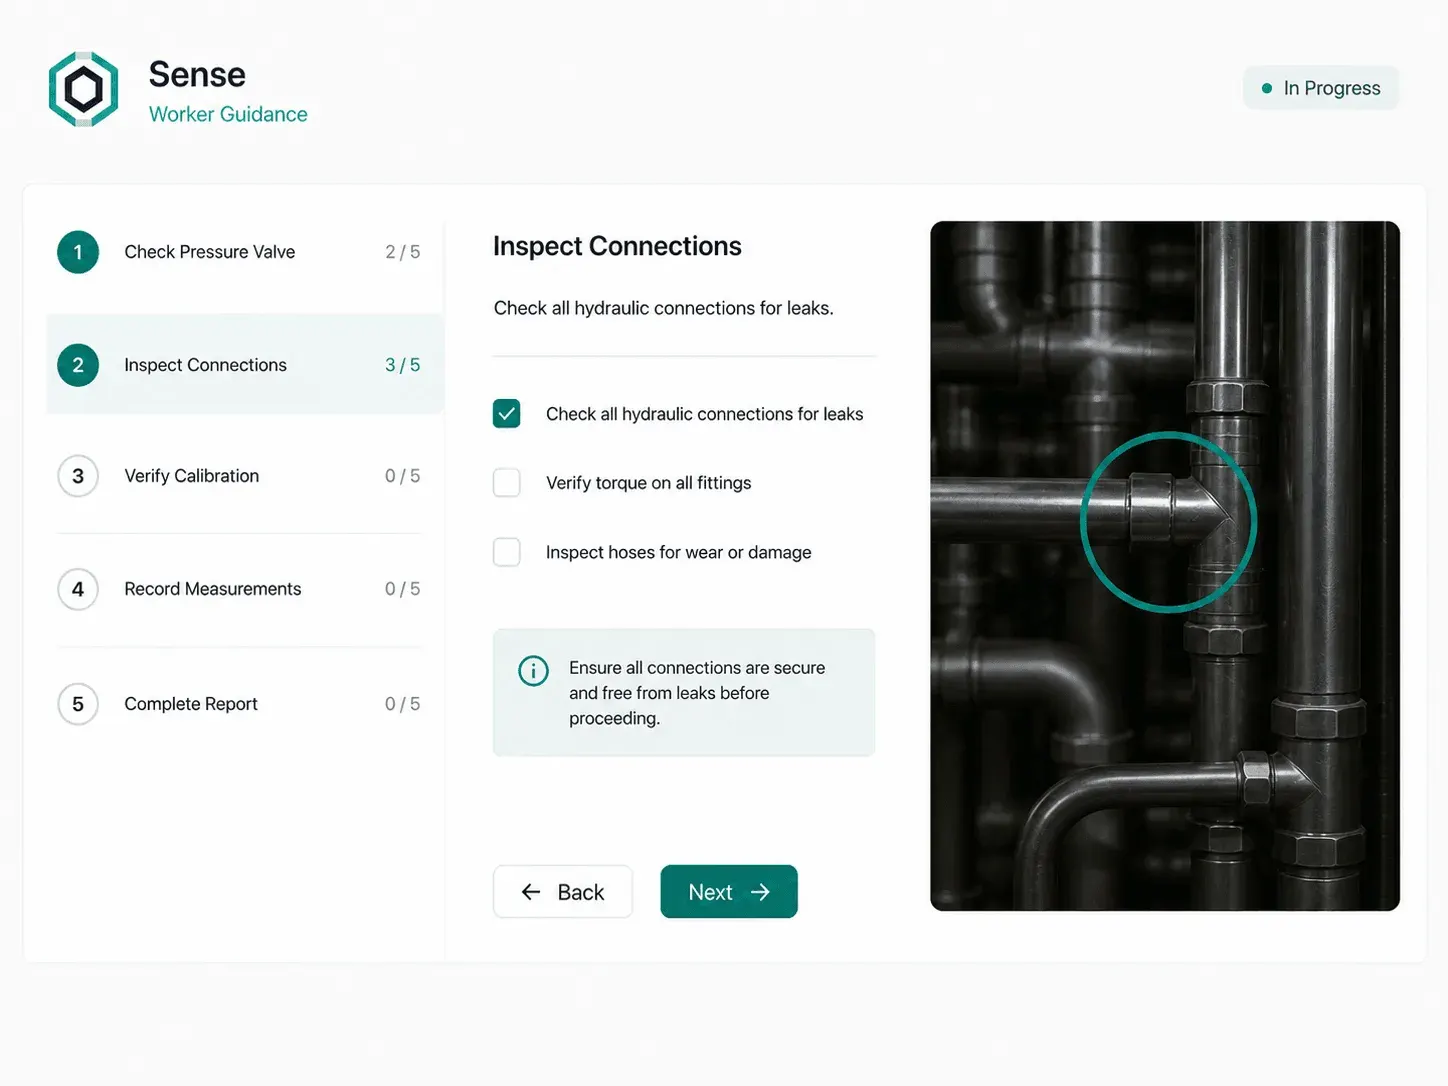Click the step 3 number circle

[78, 476]
